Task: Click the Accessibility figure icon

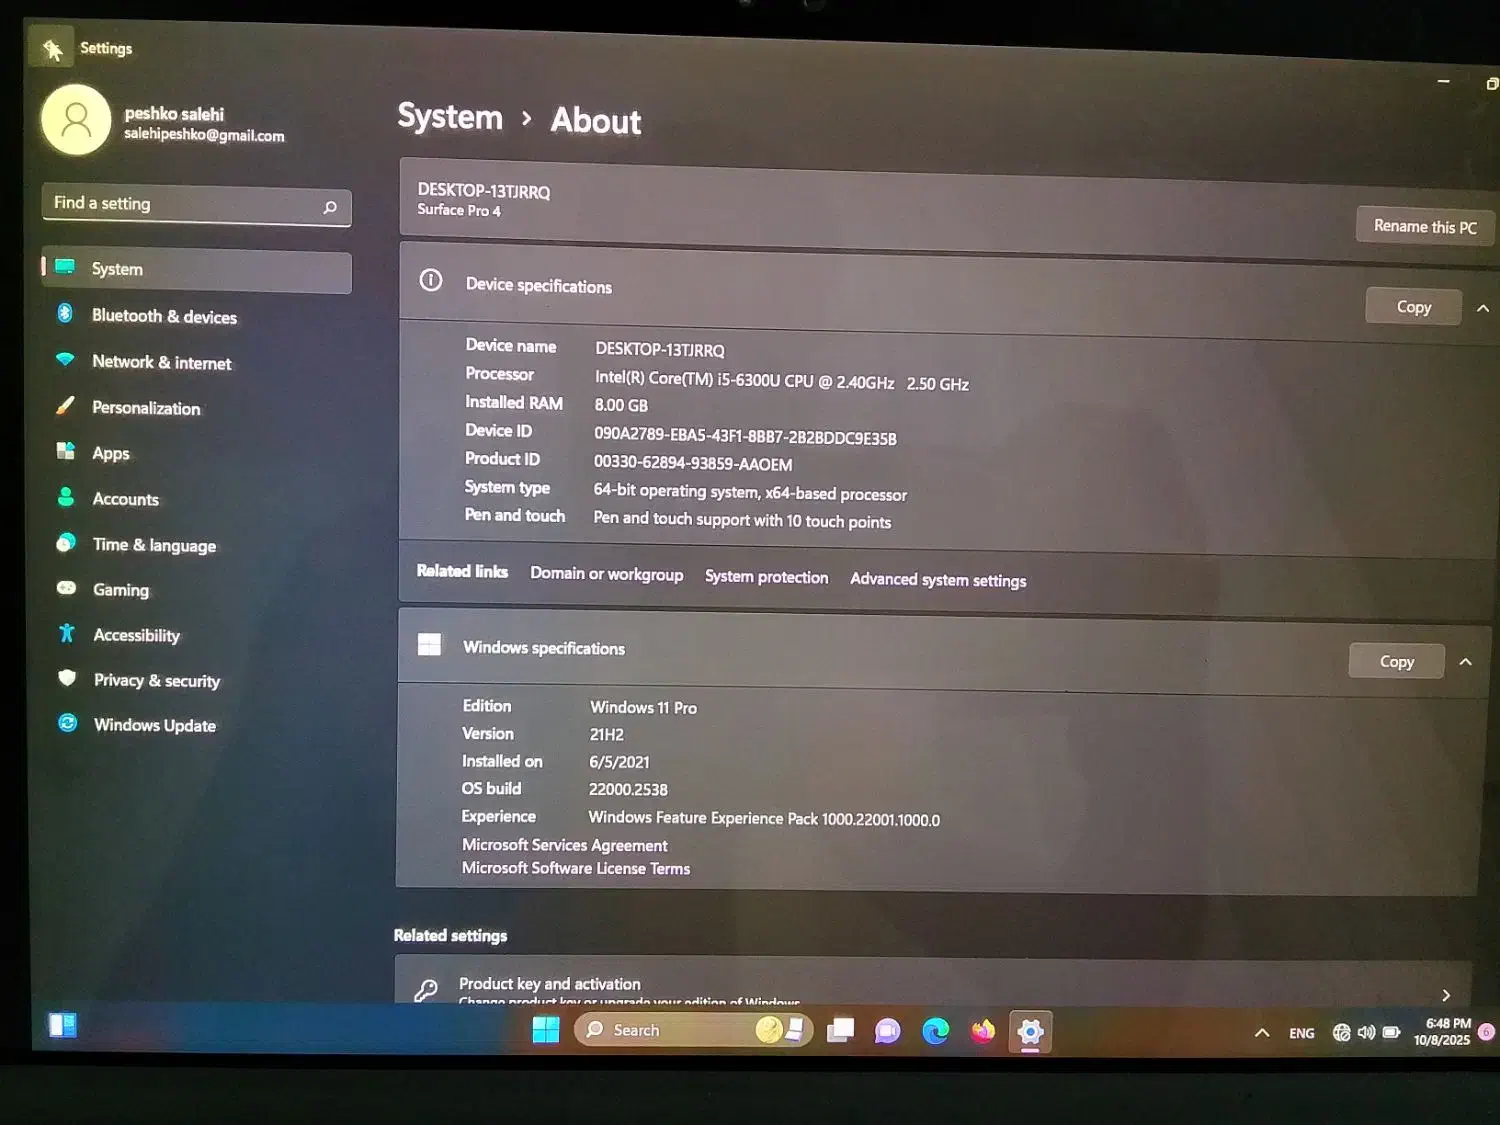Action: tap(67, 633)
